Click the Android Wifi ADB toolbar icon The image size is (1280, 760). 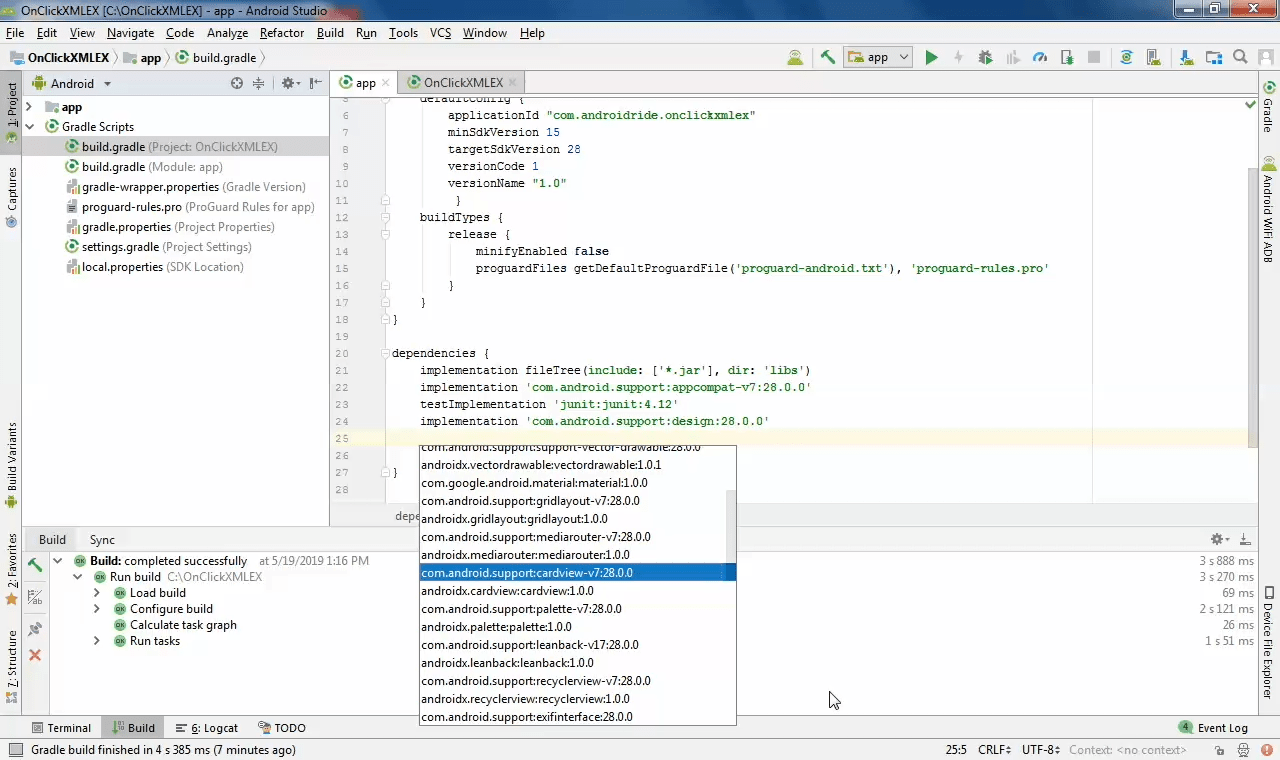(794, 58)
